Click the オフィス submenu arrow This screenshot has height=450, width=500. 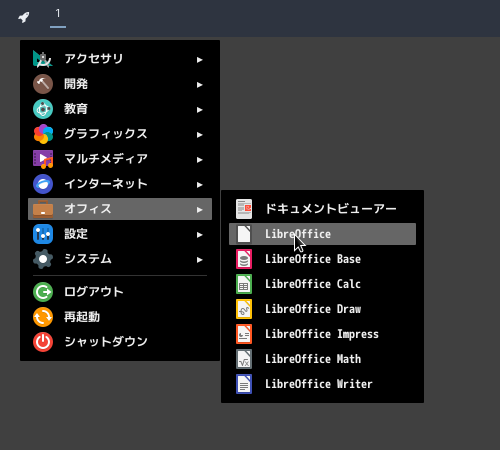[x=199, y=210]
